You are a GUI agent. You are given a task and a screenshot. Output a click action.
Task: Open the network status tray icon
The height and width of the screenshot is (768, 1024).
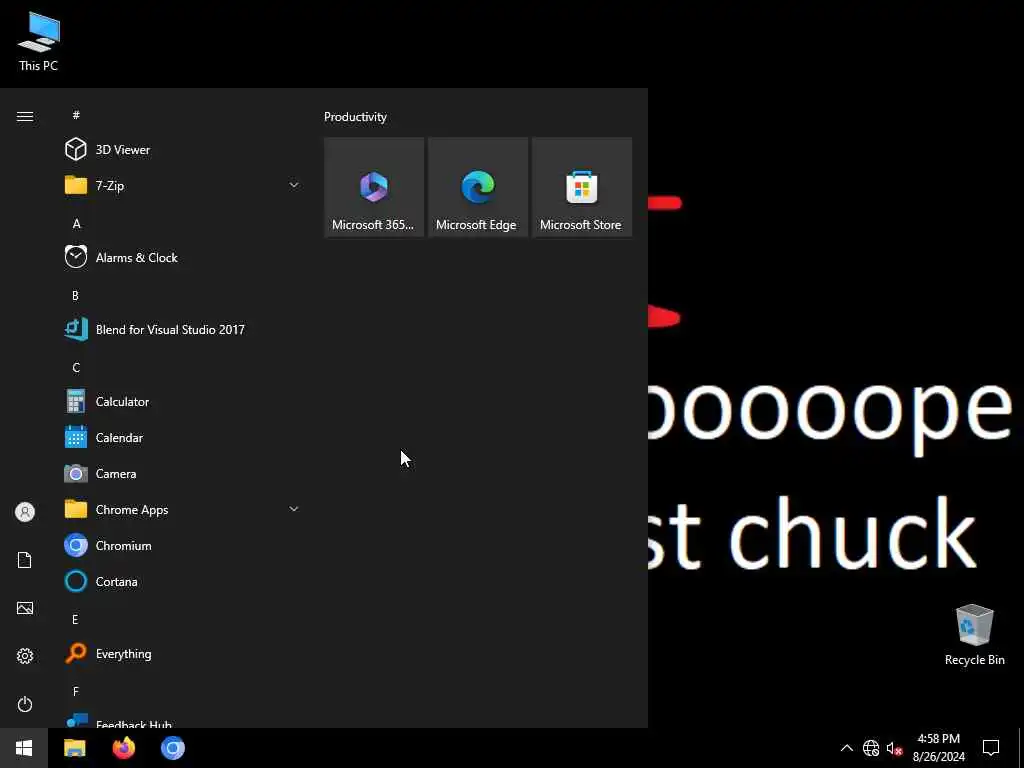pos(871,748)
